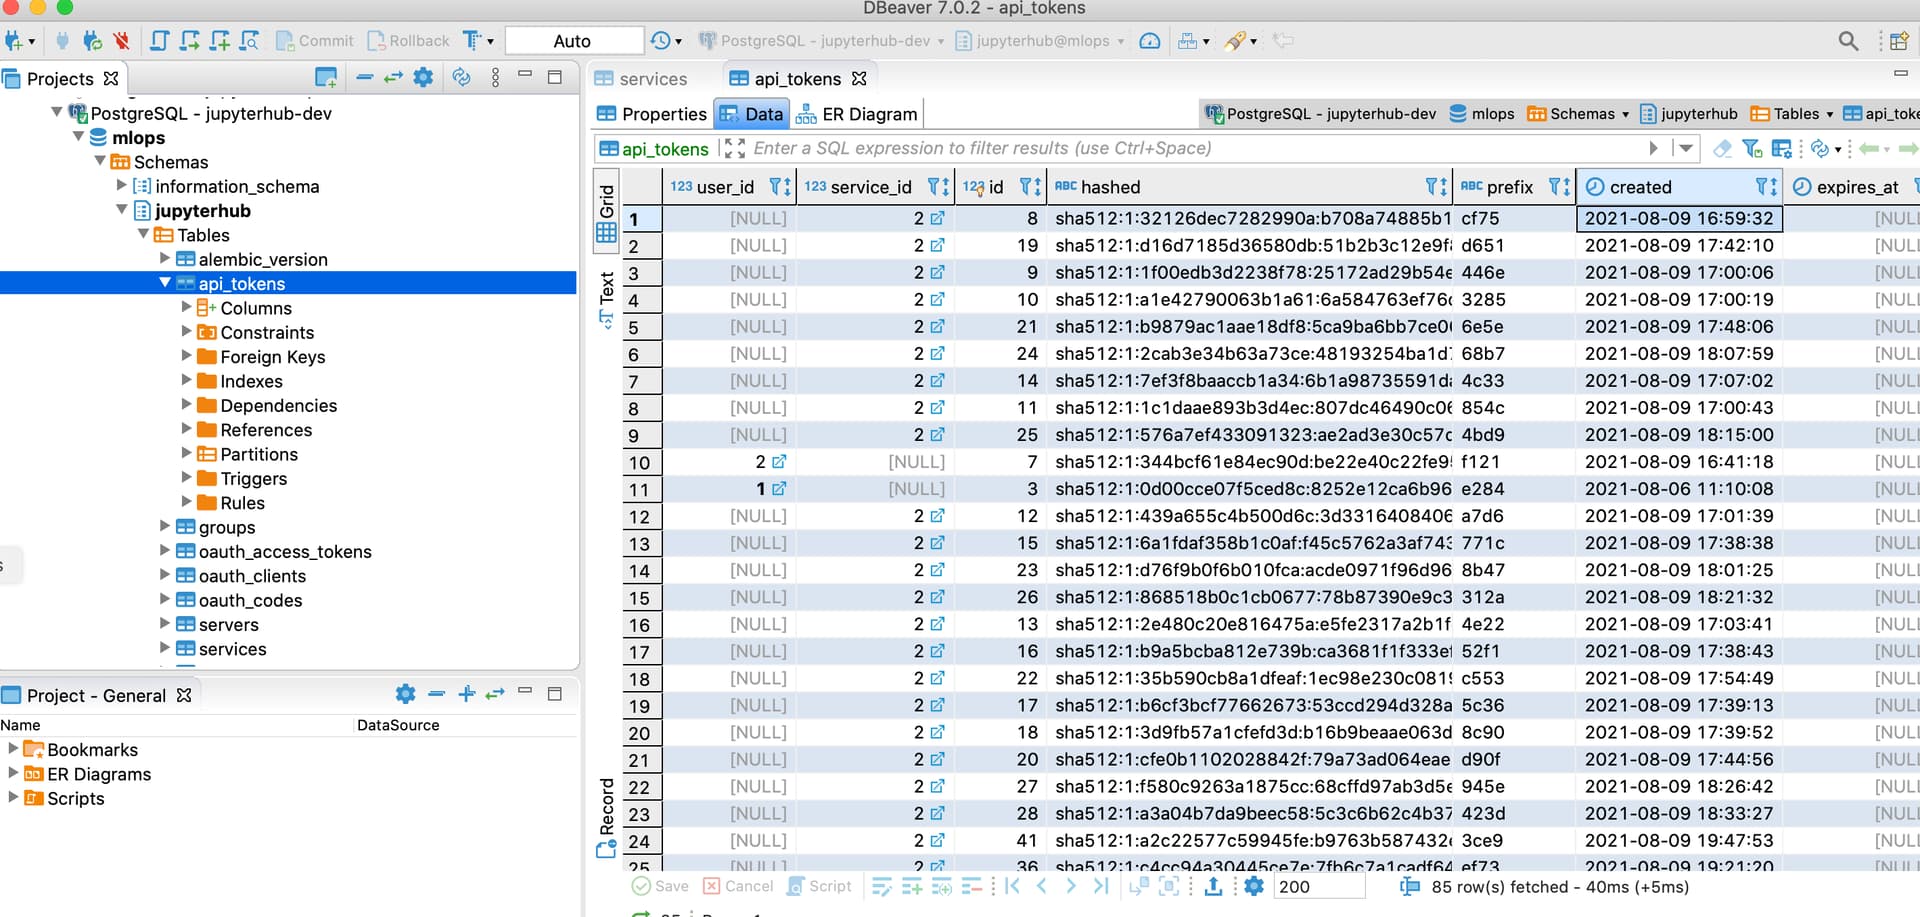Screen dimensions: 1920x917
Task: Click the transaction log clock icon
Action: (x=660, y=41)
